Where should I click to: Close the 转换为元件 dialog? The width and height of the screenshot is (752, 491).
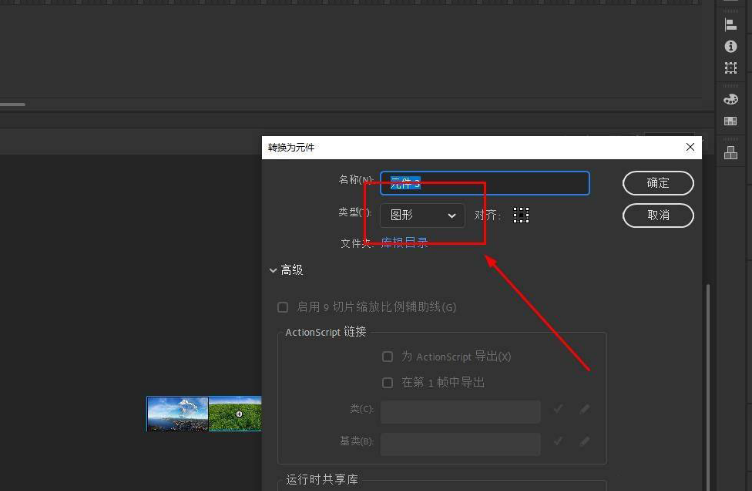click(x=690, y=147)
